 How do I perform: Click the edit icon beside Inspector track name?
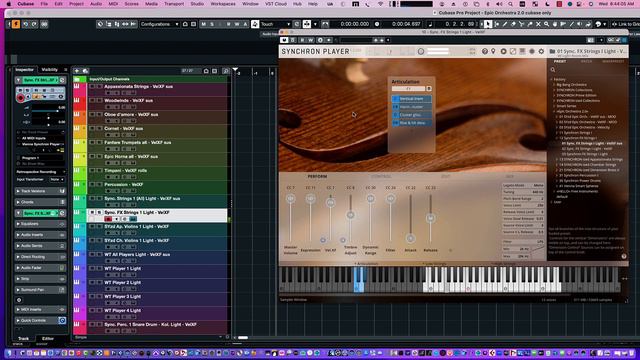tap(62, 80)
